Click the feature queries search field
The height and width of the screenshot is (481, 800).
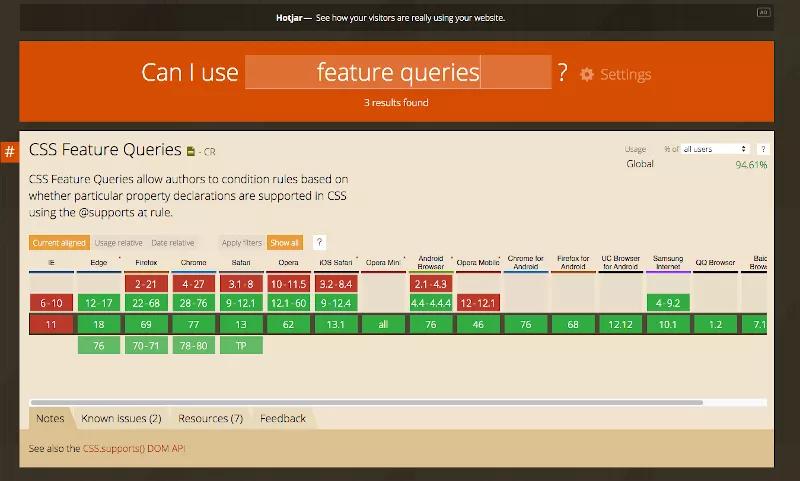(398, 72)
